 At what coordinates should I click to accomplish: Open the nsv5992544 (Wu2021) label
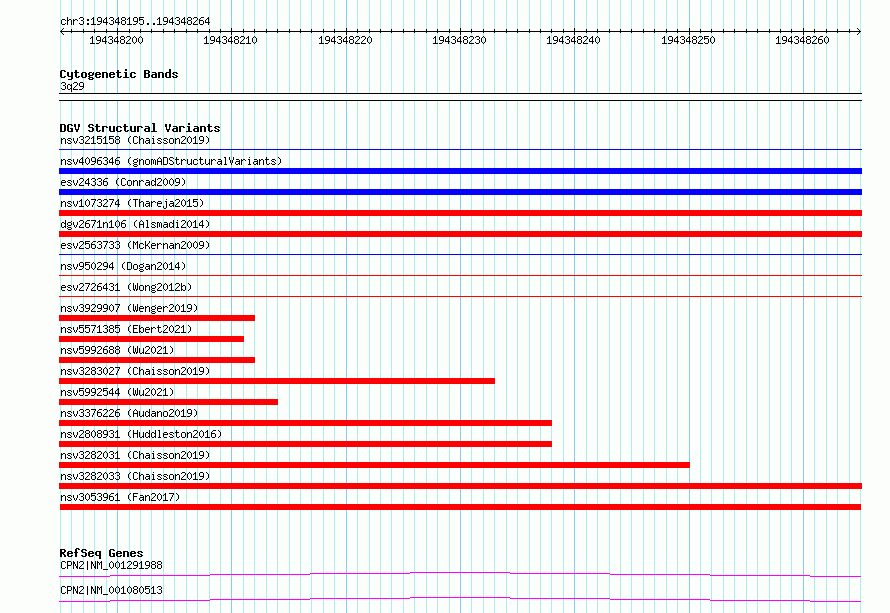[117, 392]
